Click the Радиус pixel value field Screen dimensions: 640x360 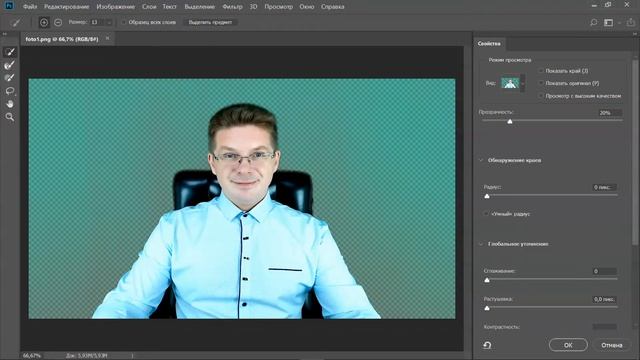pyautogui.click(x=604, y=187)
